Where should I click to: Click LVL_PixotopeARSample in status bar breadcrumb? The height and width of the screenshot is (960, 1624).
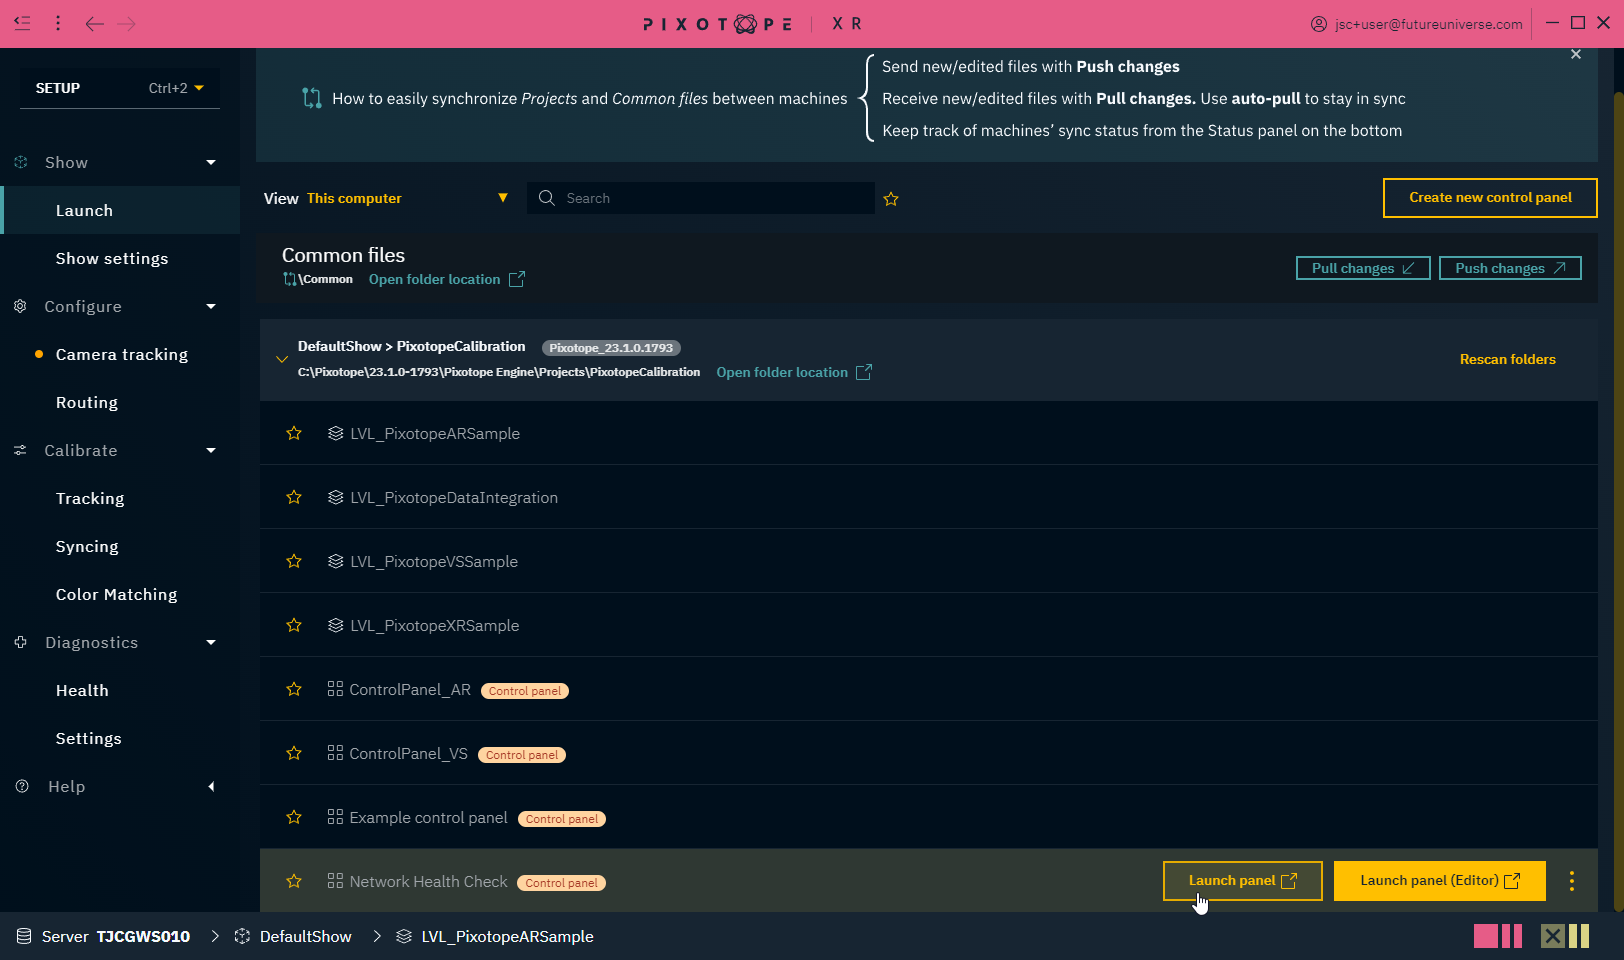point(495,936)
